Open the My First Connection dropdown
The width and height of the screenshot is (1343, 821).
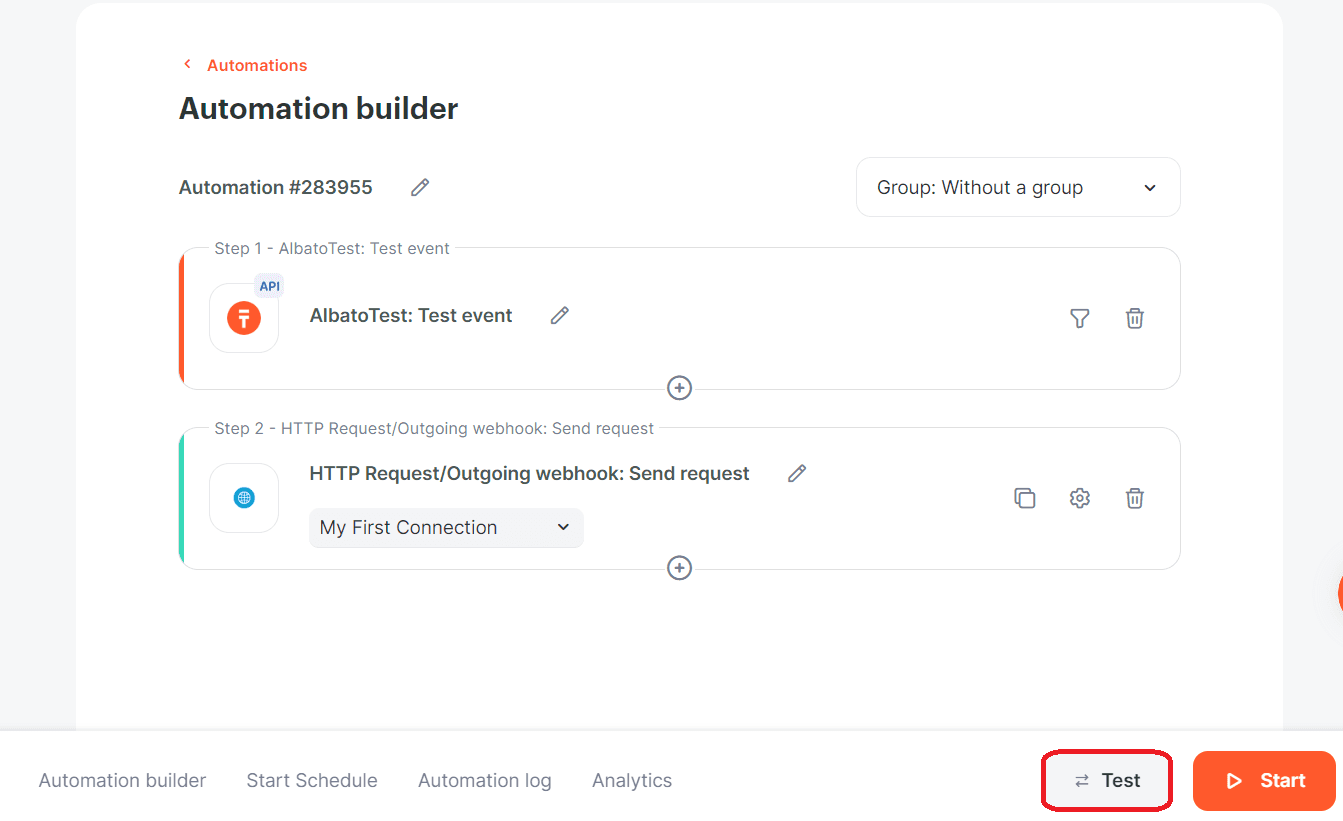tap(445, 527)
